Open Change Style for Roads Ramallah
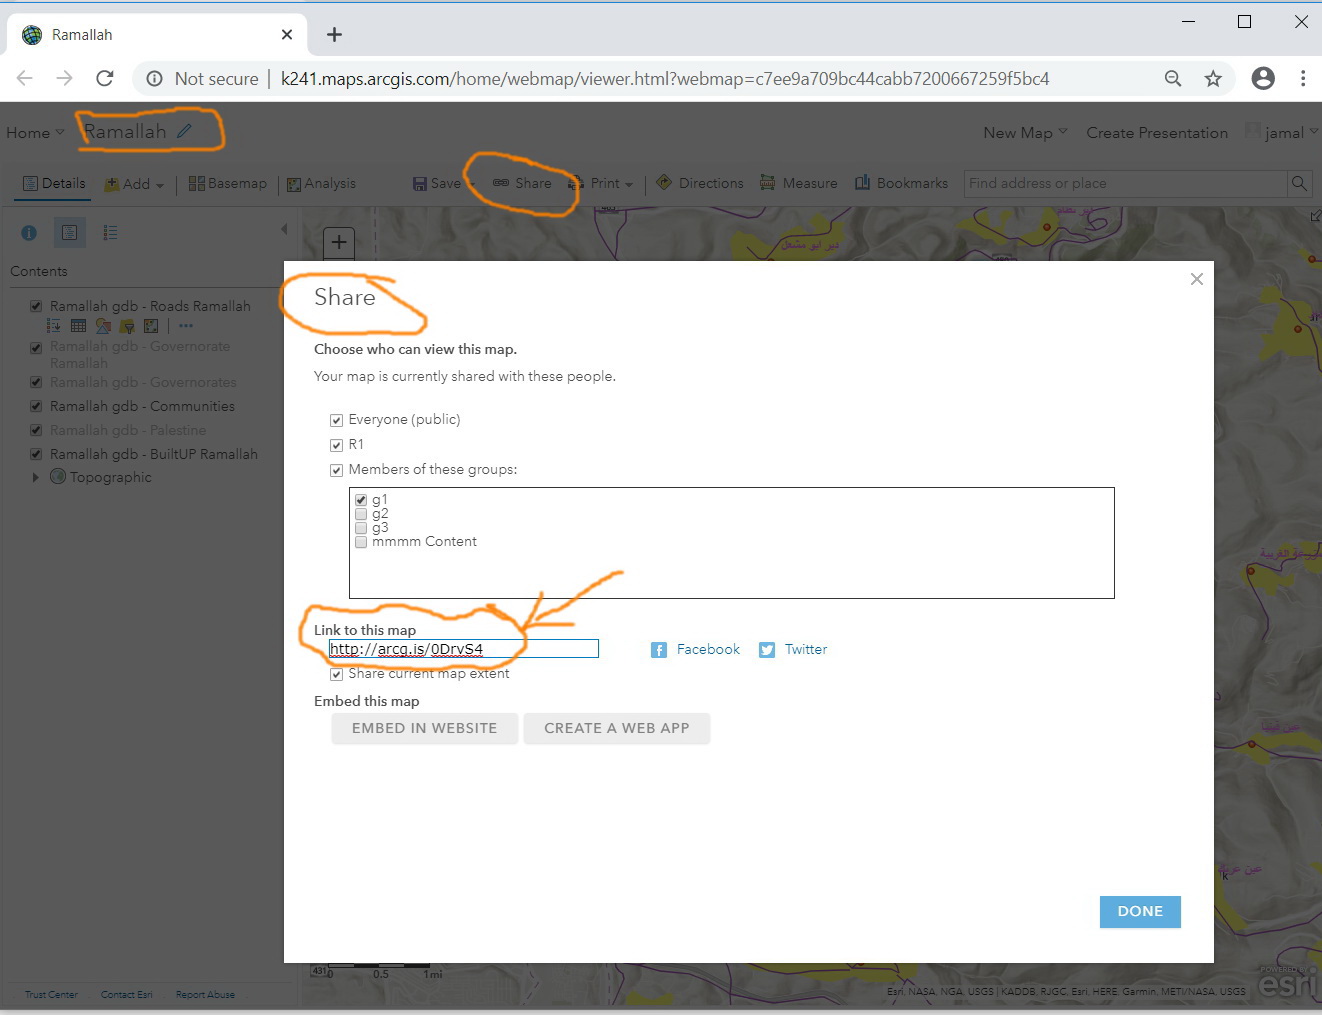The height and width of the screenshot is (1015, 1322). [x=103, y=325]
